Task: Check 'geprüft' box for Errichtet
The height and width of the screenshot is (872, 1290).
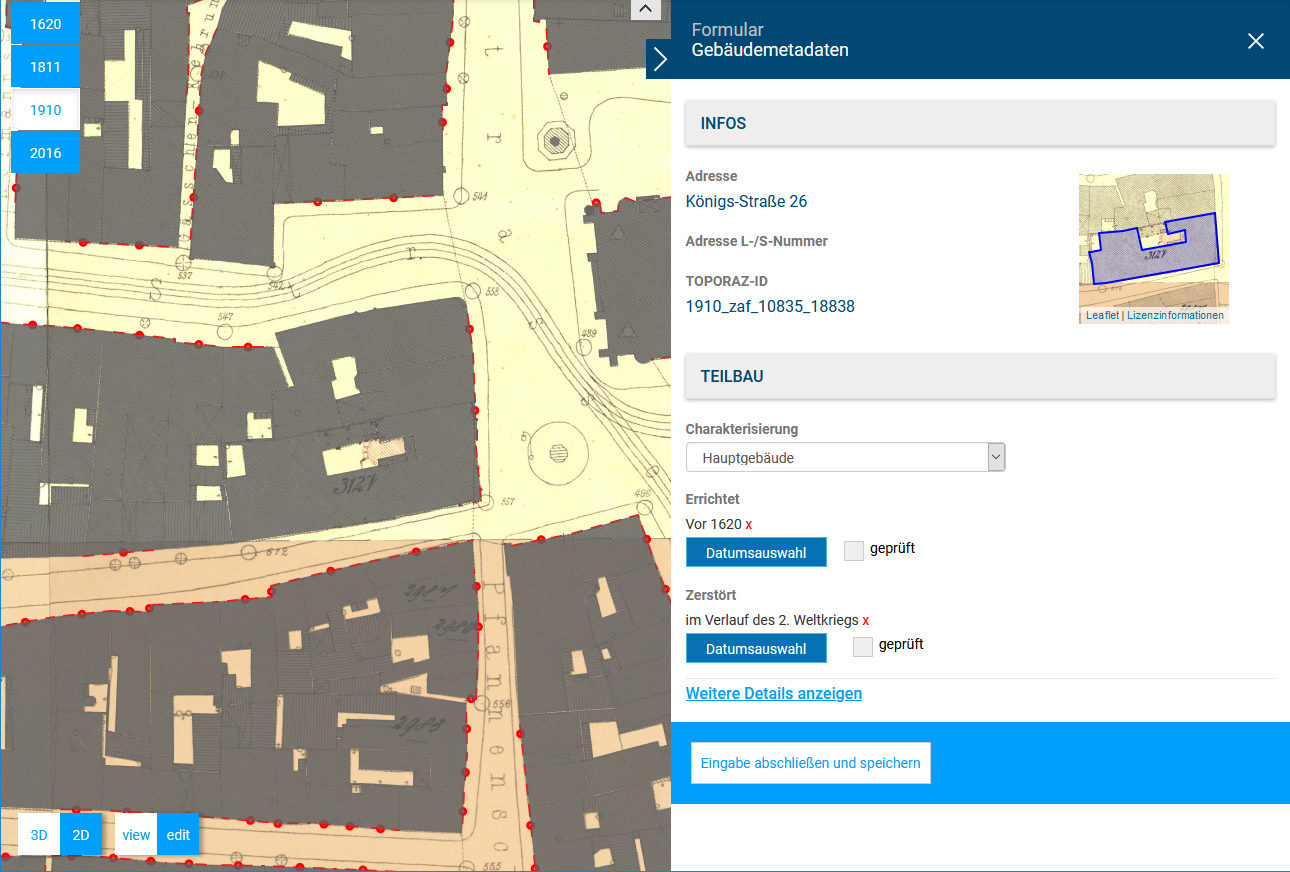Action: coord(854,551)
